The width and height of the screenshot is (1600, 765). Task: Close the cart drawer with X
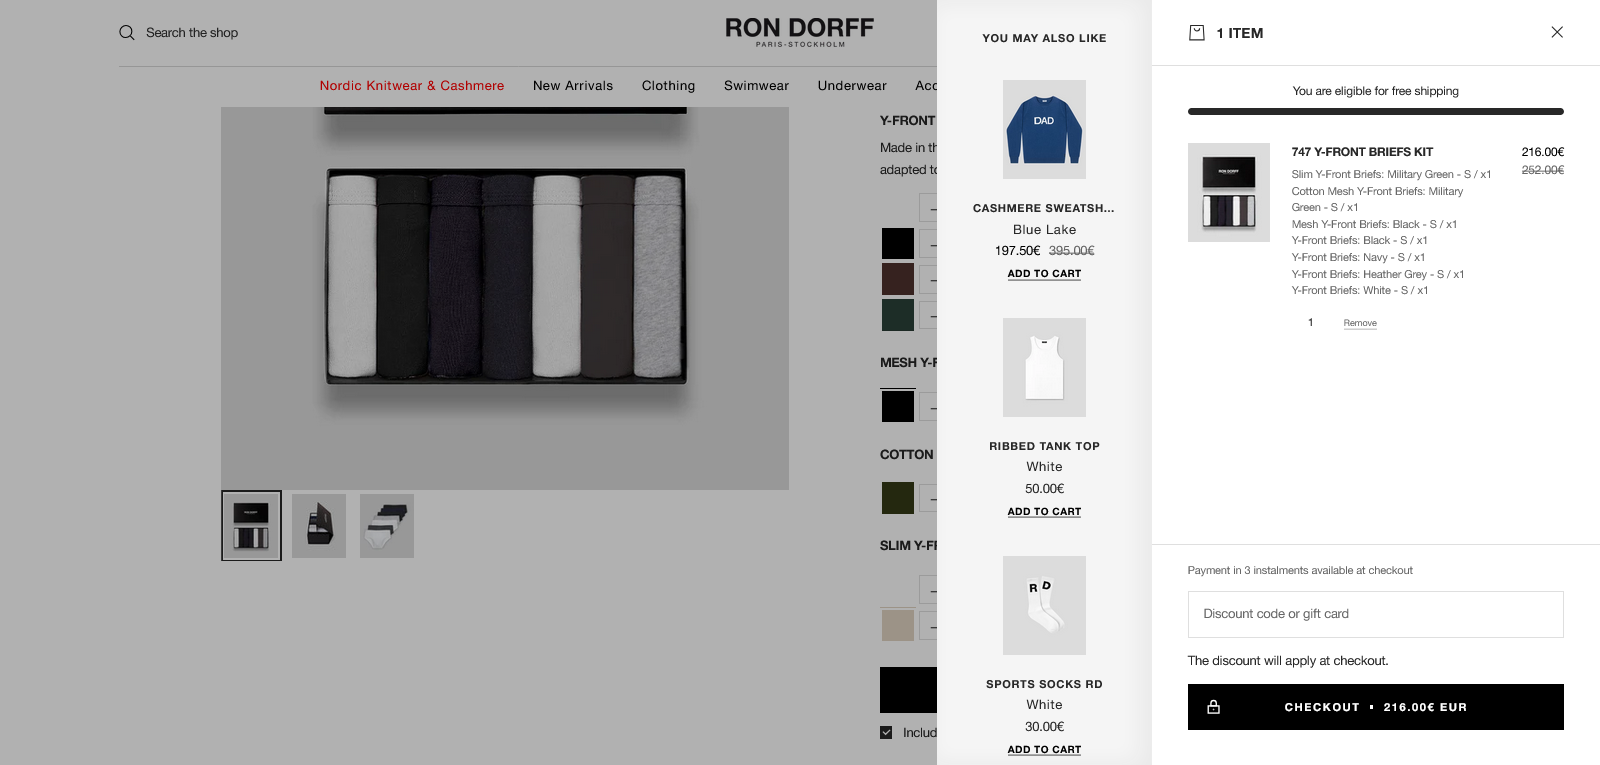tap(1557, 32)
